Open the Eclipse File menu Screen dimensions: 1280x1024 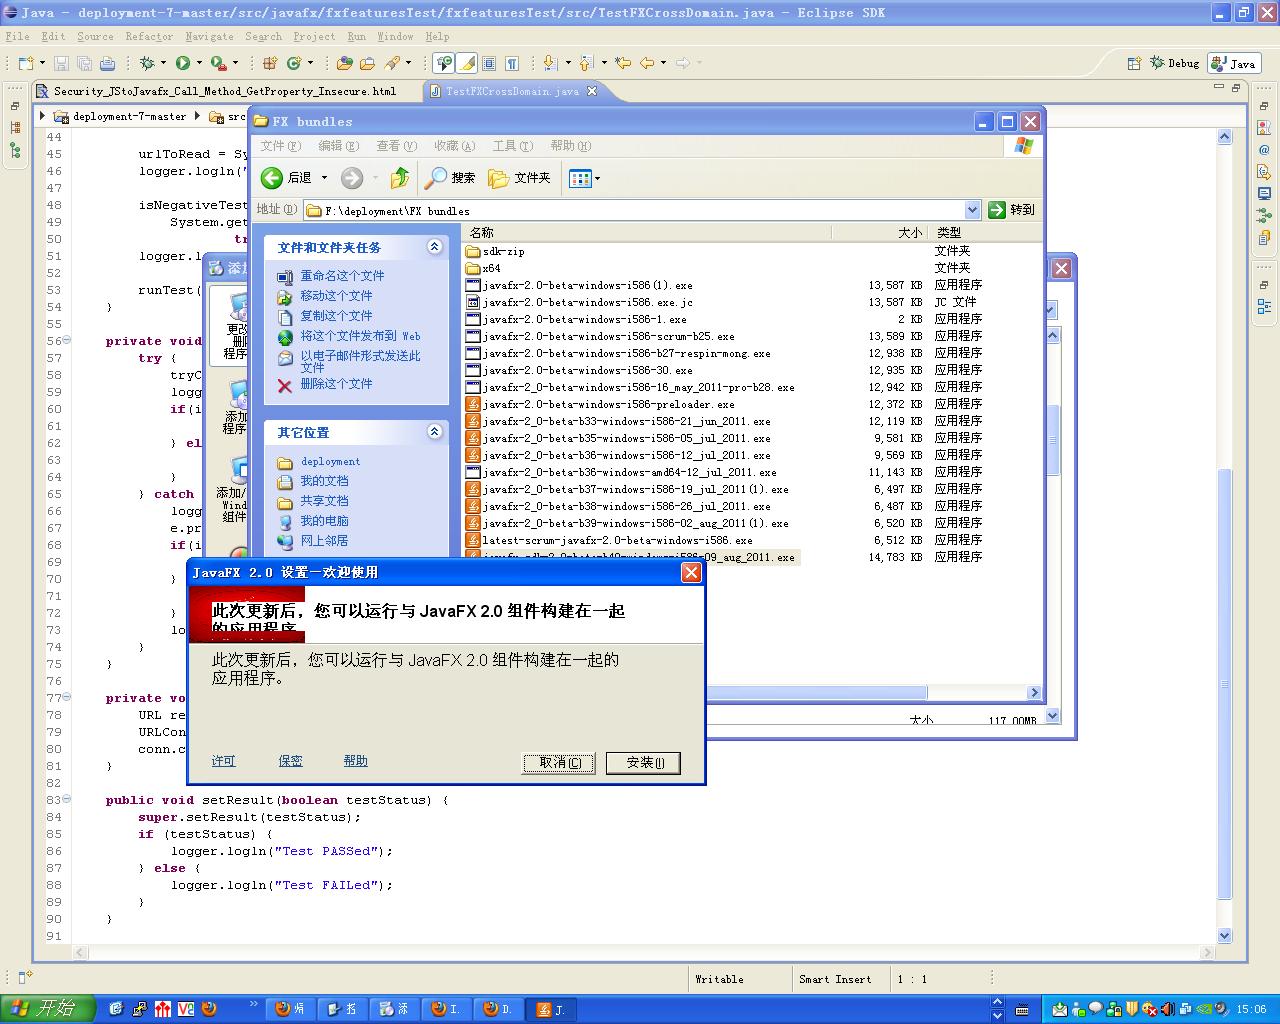[x=18, y=36]
